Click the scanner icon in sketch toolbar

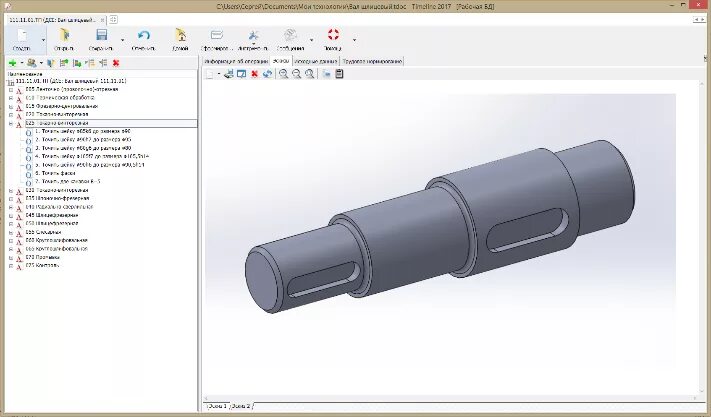tap(229, 74)
